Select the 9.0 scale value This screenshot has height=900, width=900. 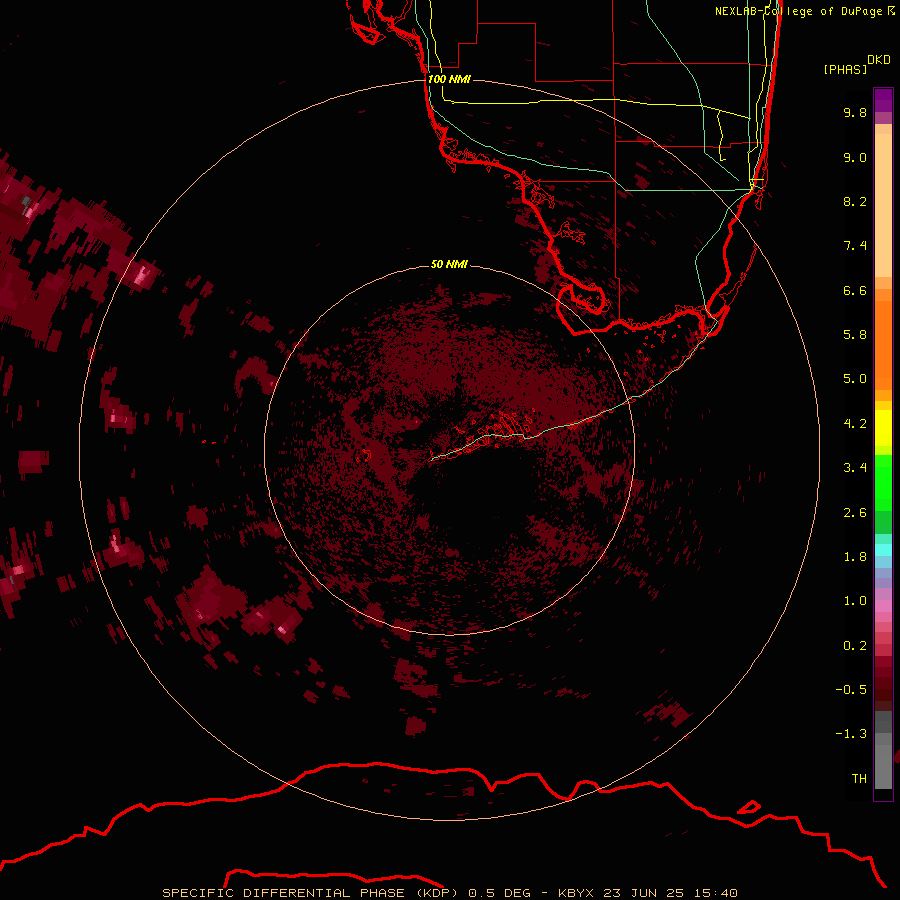click(855, 157)
